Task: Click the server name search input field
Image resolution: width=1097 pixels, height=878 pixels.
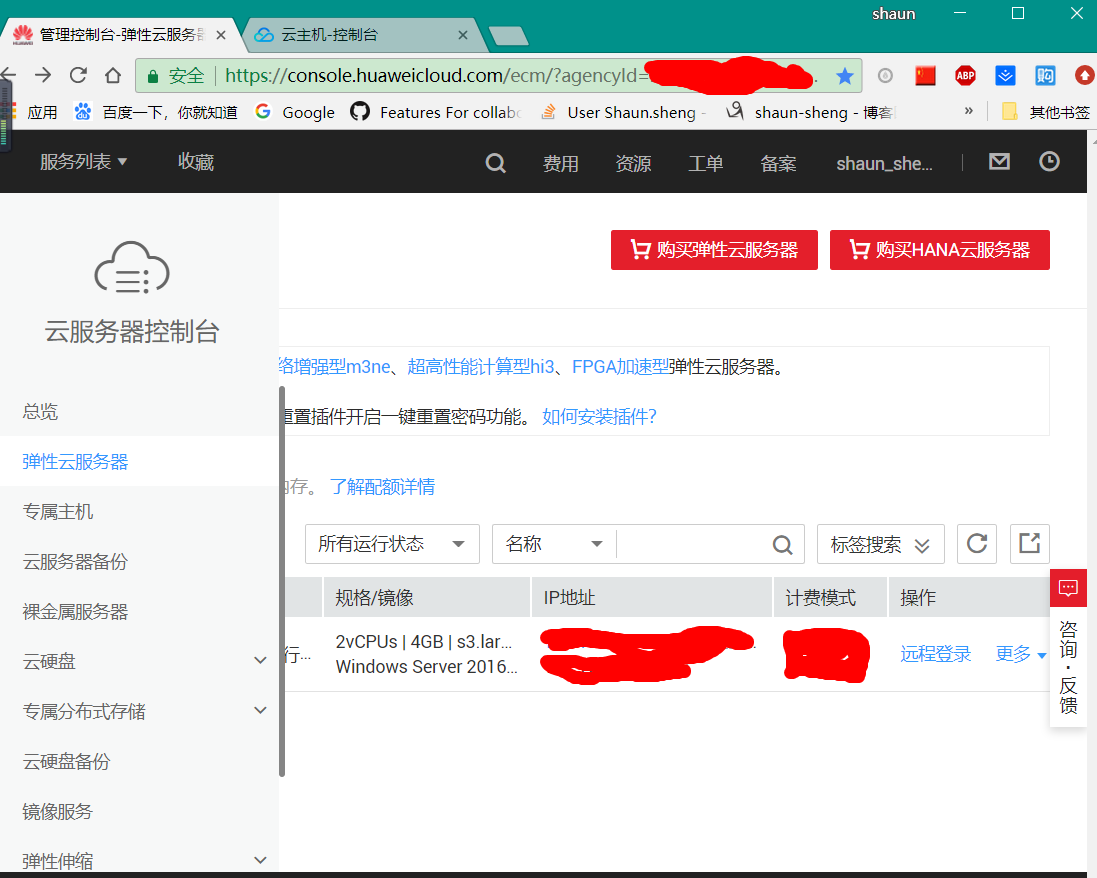Action: [x=694, y=544]
